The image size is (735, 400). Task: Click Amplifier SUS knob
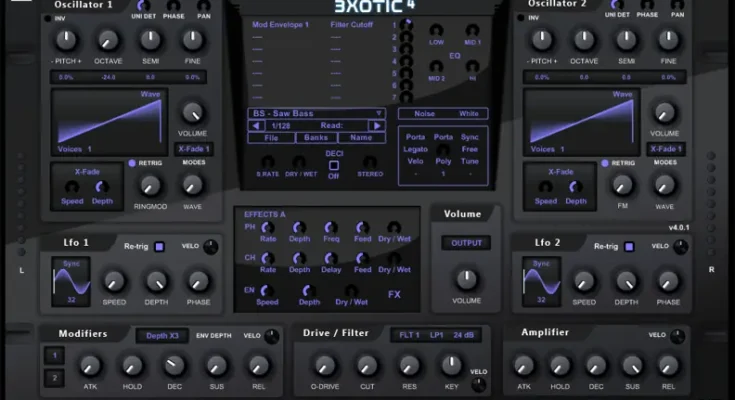coord(632,366)
